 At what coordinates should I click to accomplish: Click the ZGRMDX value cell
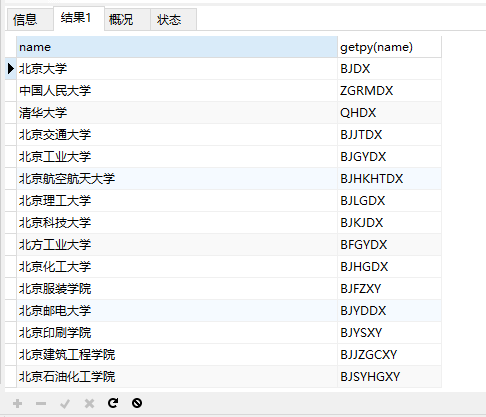point(389,91)
